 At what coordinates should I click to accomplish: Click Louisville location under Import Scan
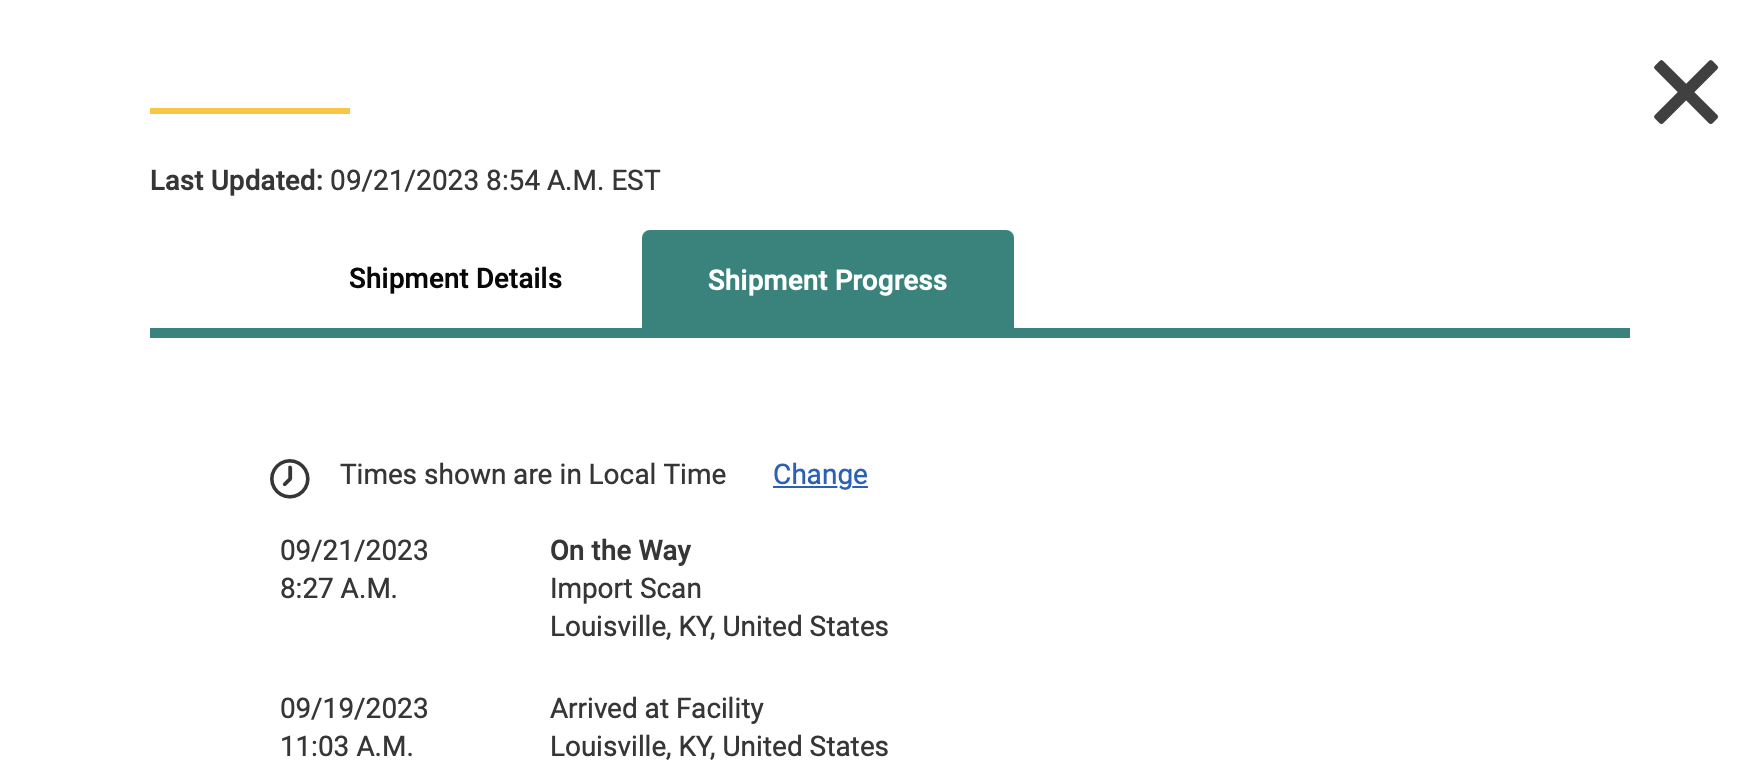coord(719,627)
